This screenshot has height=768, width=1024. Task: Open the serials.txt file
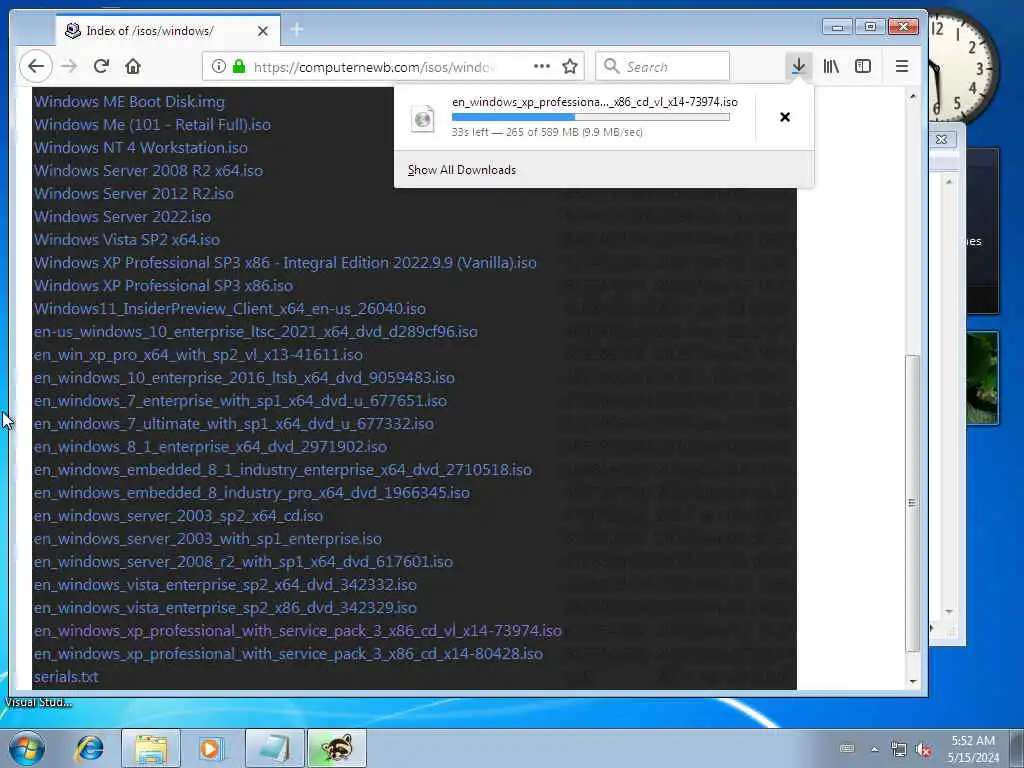pos(66,677)
